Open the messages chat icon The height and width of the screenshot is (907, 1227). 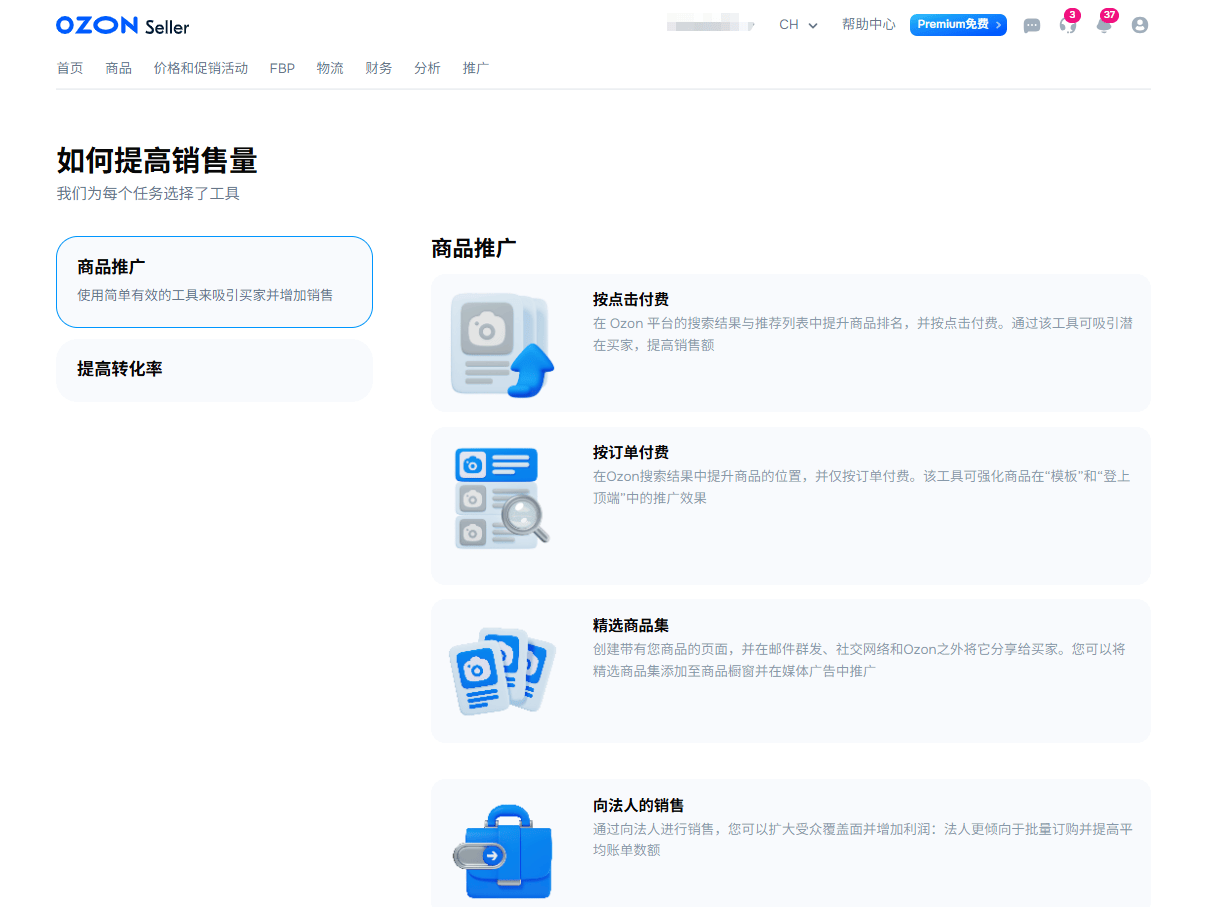pos(1031,25)
